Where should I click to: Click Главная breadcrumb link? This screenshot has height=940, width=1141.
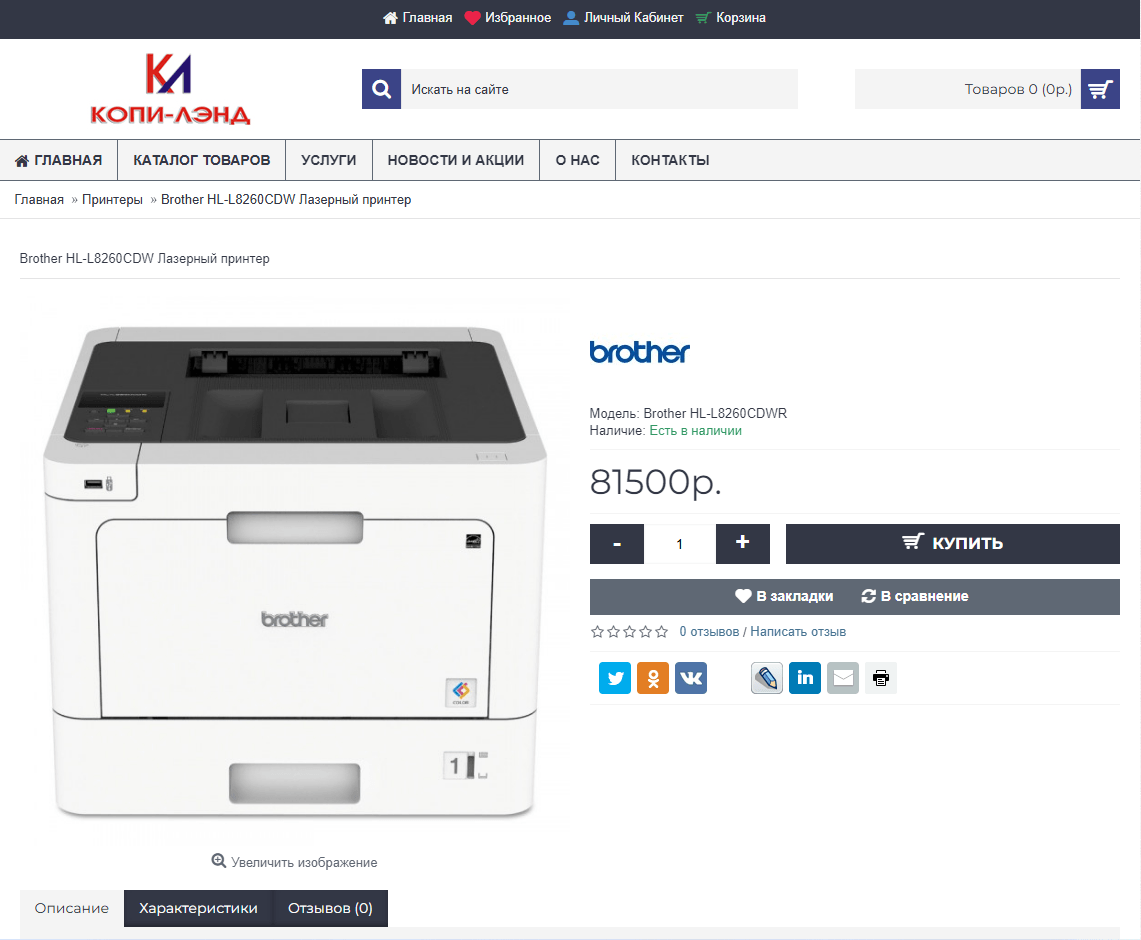(x=39, y=199)
